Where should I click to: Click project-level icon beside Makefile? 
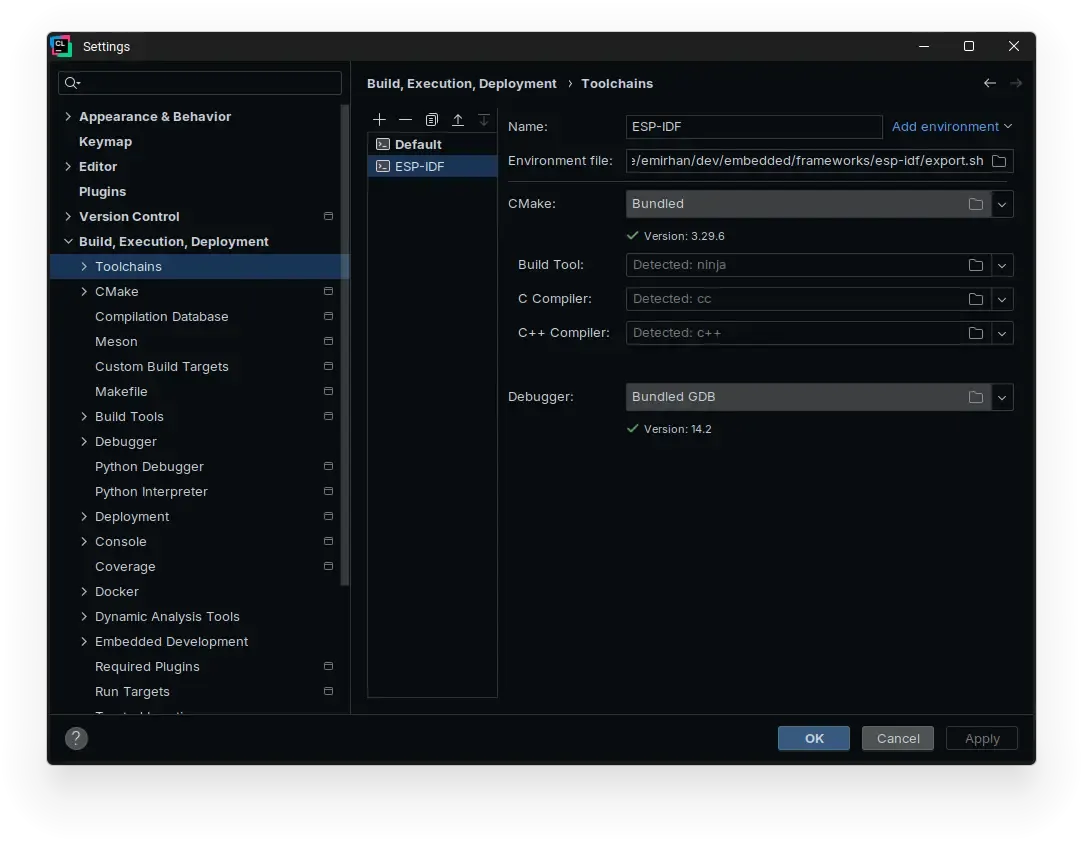pos(328,392)
